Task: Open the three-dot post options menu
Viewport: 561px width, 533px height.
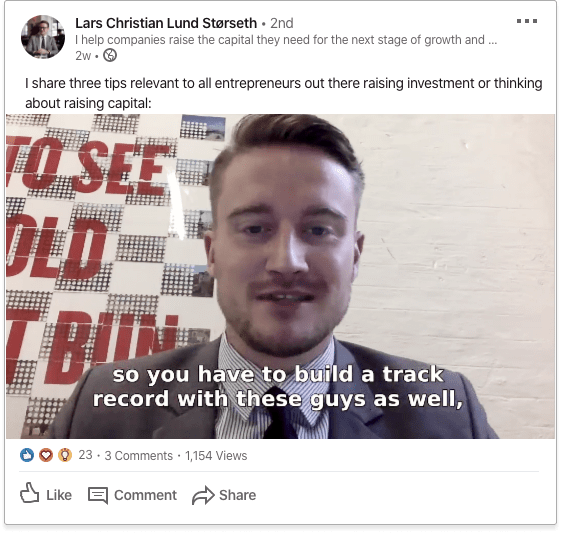Action: point(527,21)
